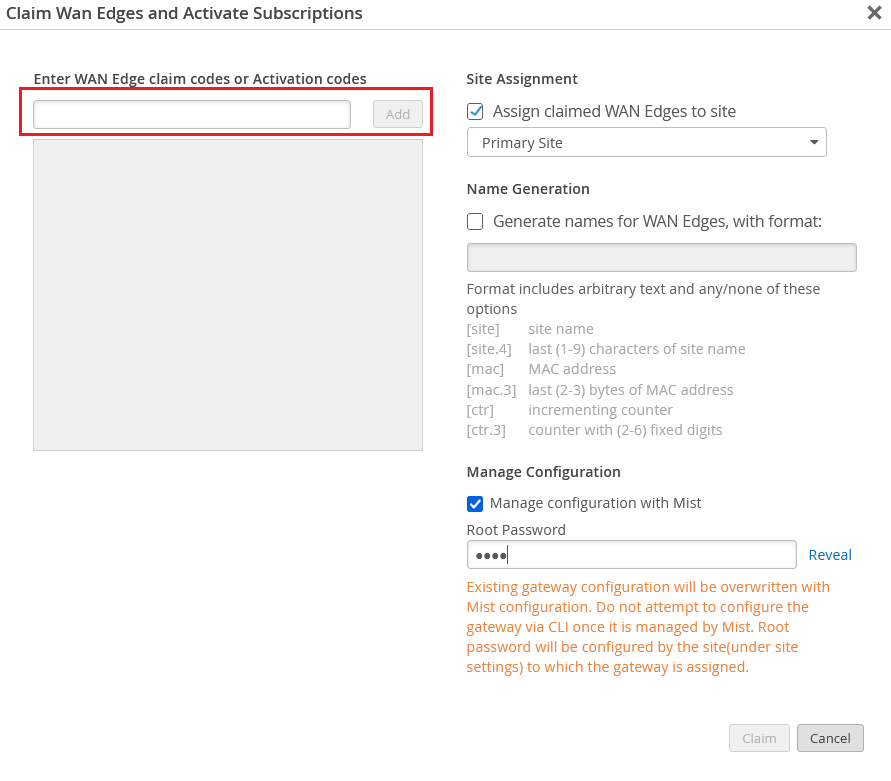Cancel the claim dialog
The height and width of the screenshot is (781, 891).
coord(830,738)
